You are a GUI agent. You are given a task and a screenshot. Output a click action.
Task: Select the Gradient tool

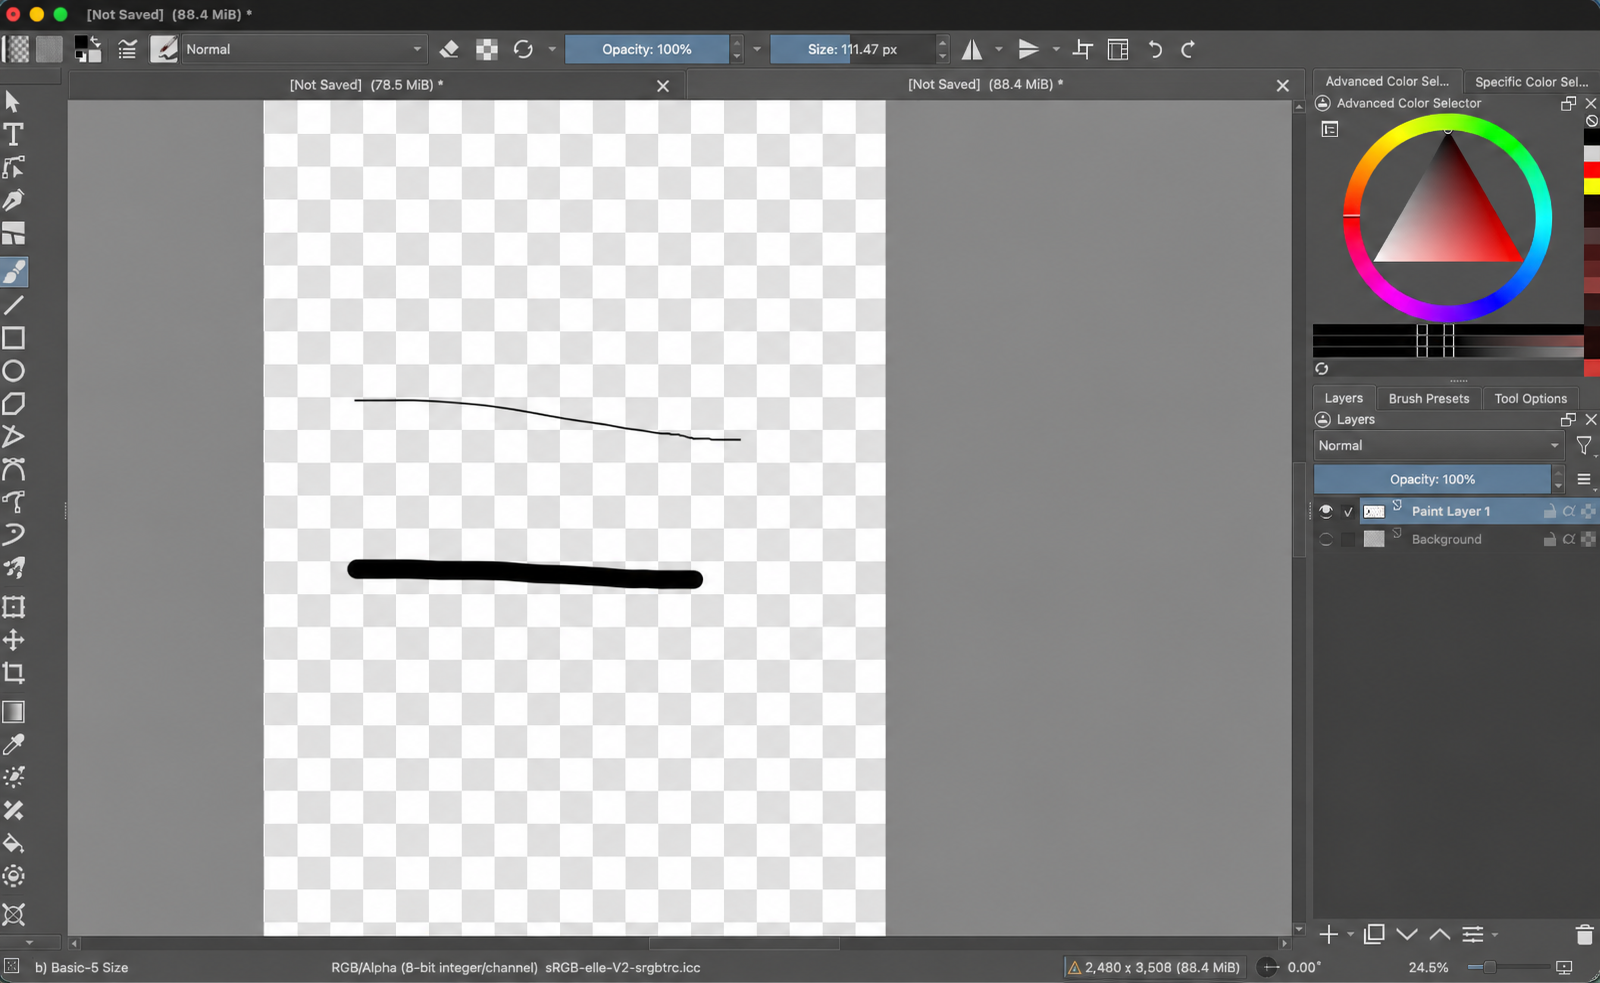(14, 712)
